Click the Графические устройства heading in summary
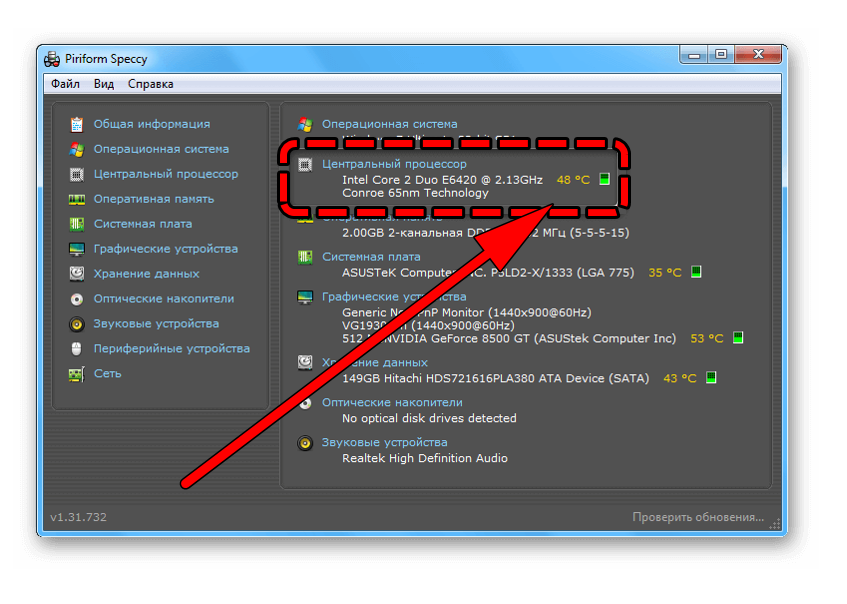The width and height of the screenshot is (847, 604). pos(394,297)
